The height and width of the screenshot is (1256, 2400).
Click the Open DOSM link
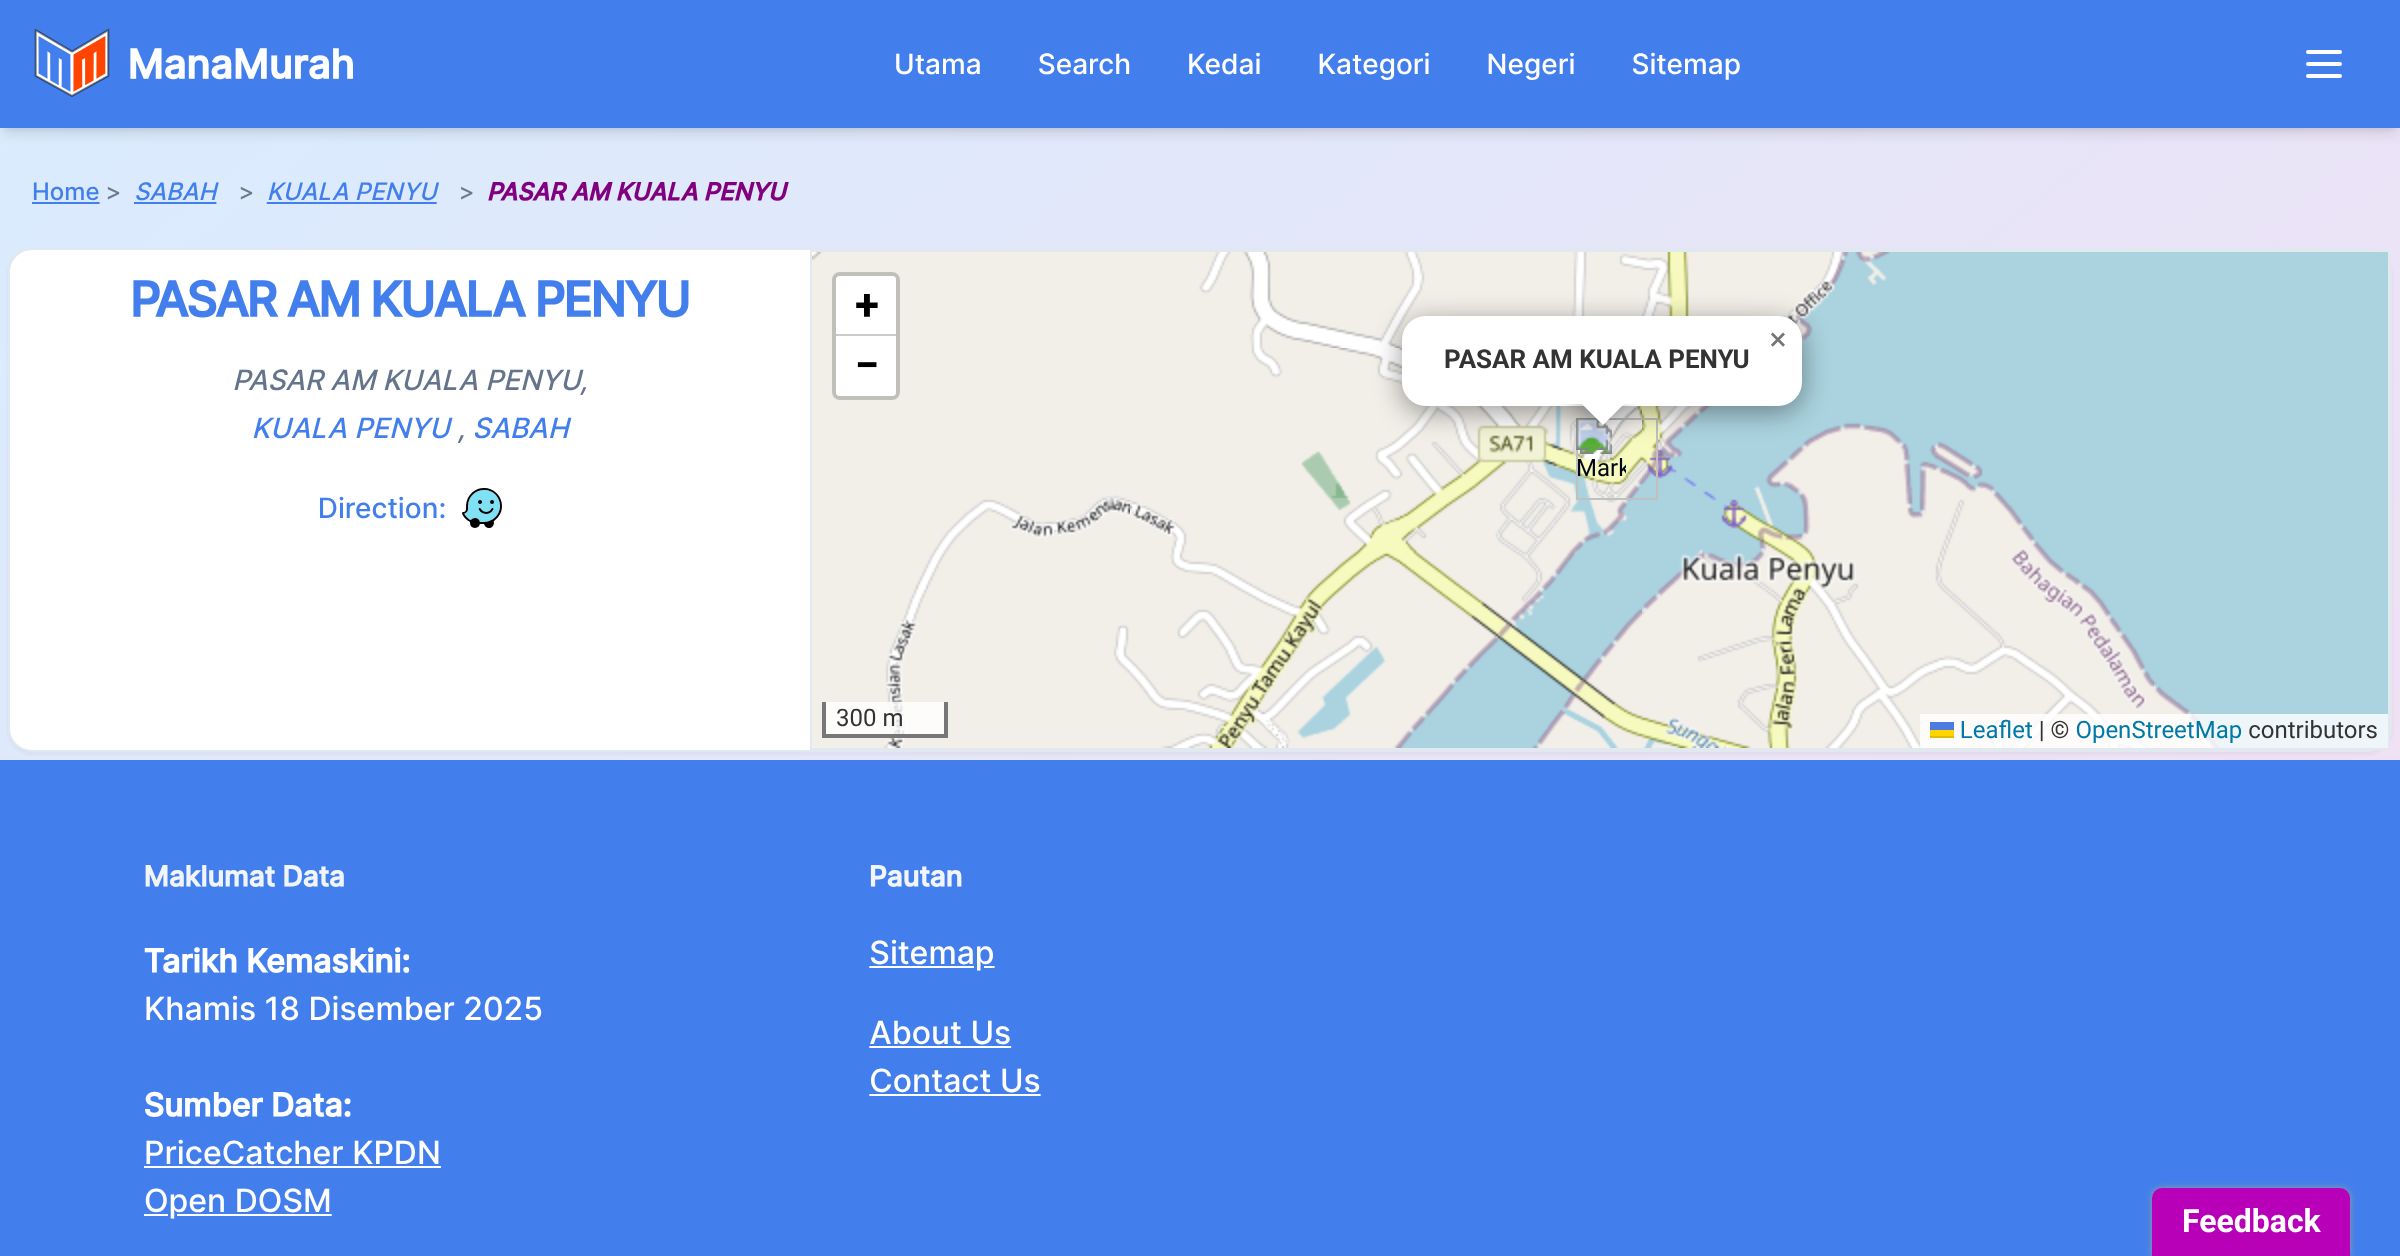pyautogui.click(x=237, y=1200)
